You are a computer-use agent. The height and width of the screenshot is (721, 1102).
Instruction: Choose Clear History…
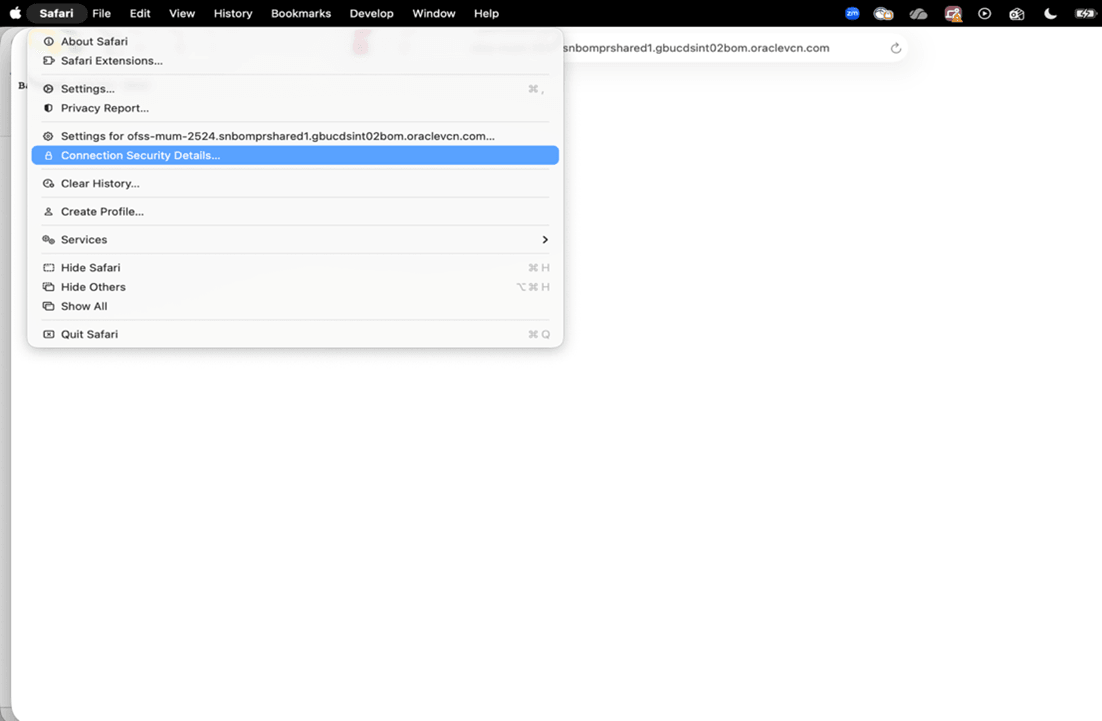click(x=295, y=183)
